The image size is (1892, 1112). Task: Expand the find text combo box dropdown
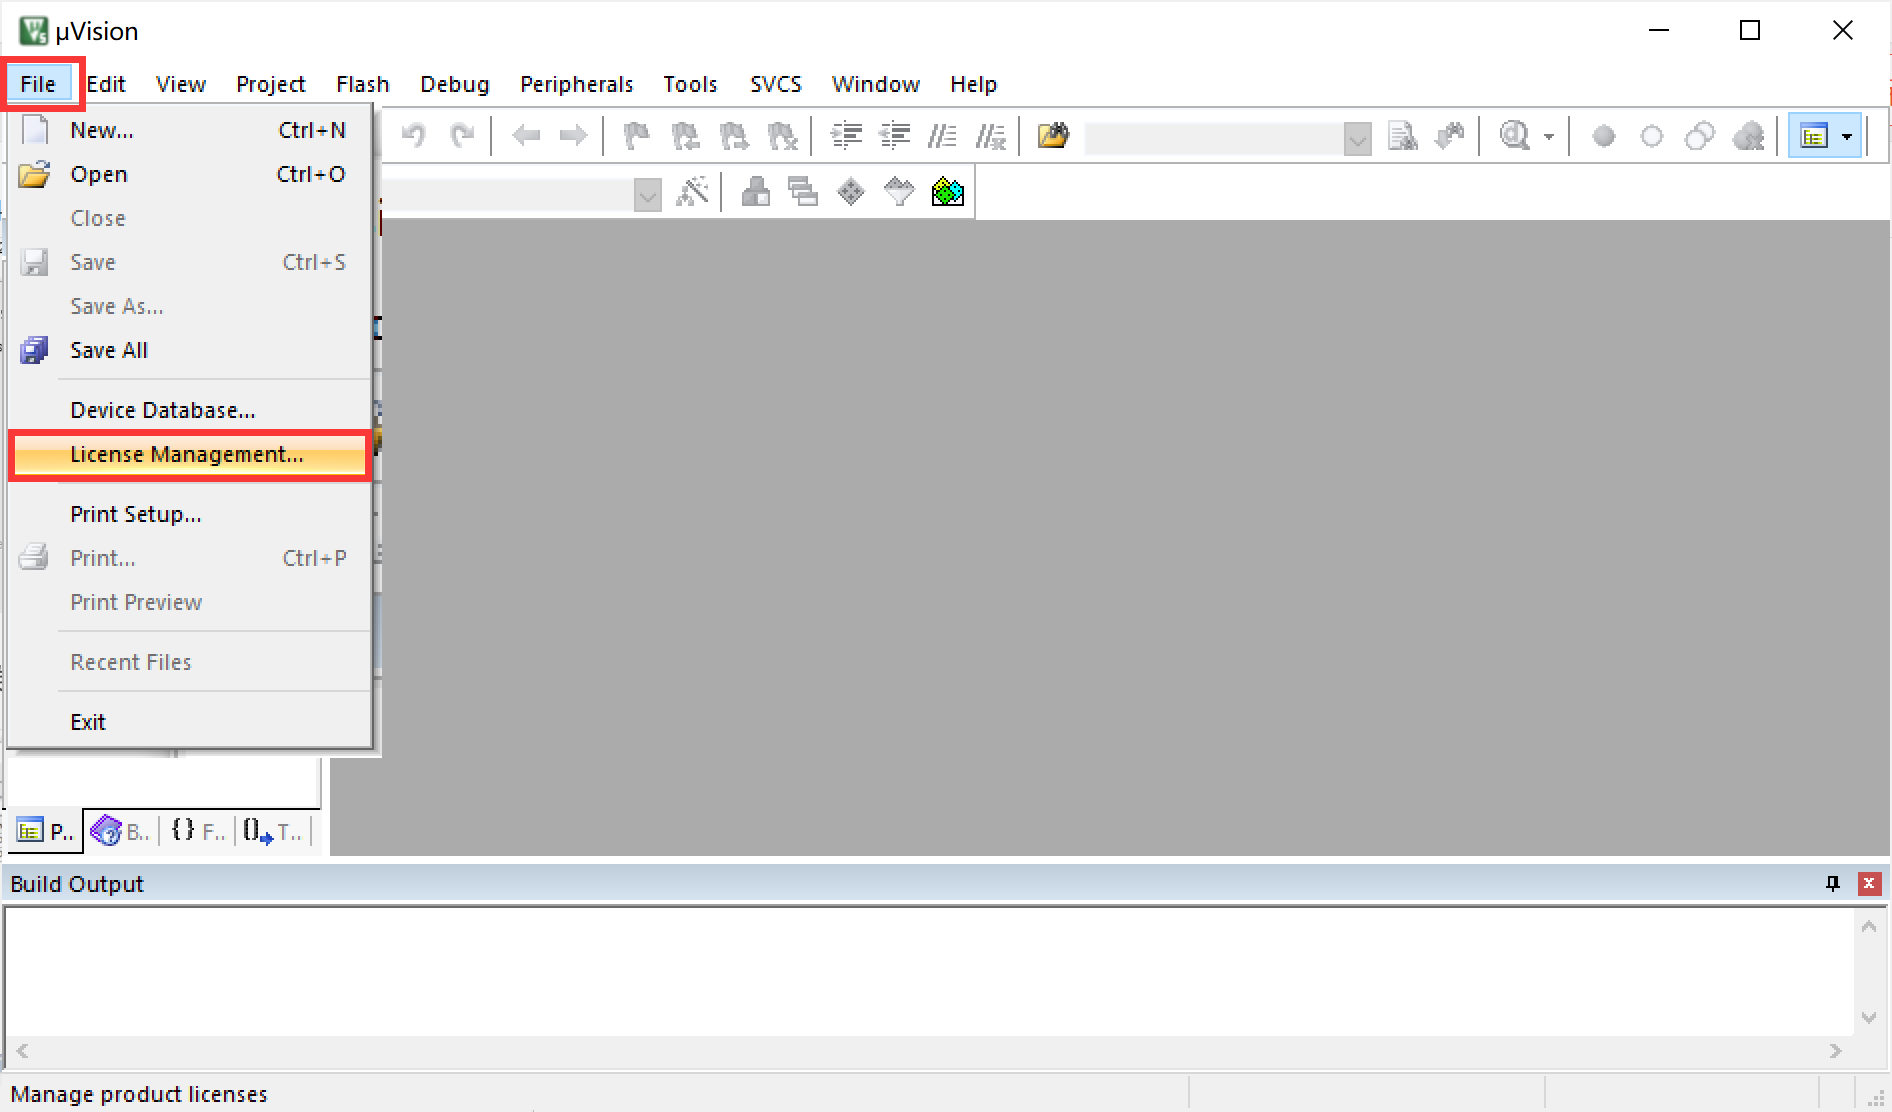1357,138
